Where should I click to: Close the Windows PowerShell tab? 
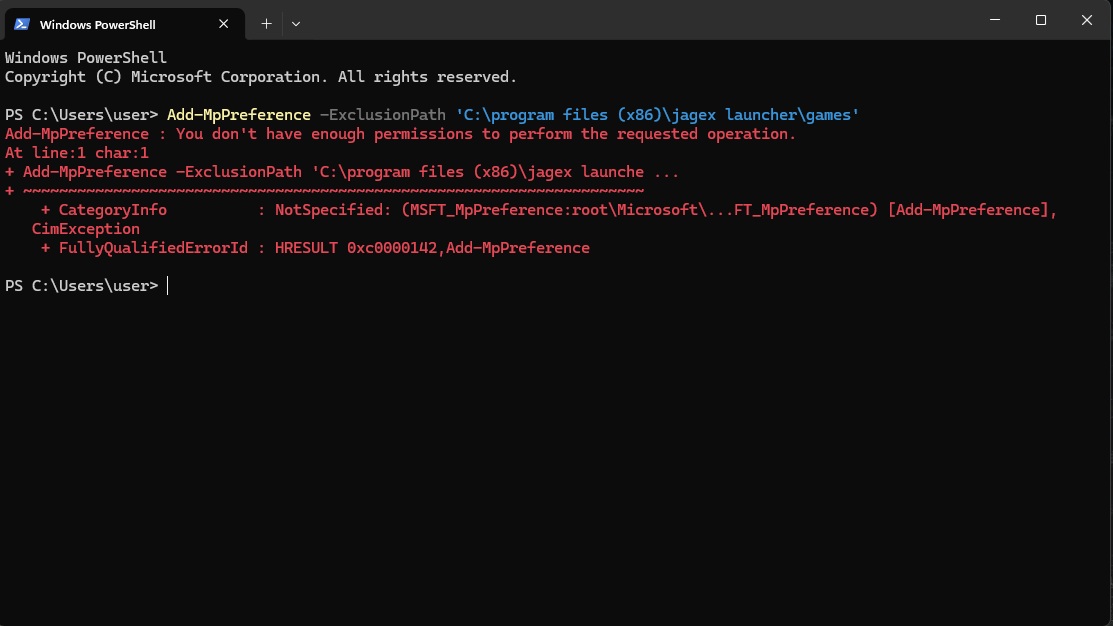(224, 23)
